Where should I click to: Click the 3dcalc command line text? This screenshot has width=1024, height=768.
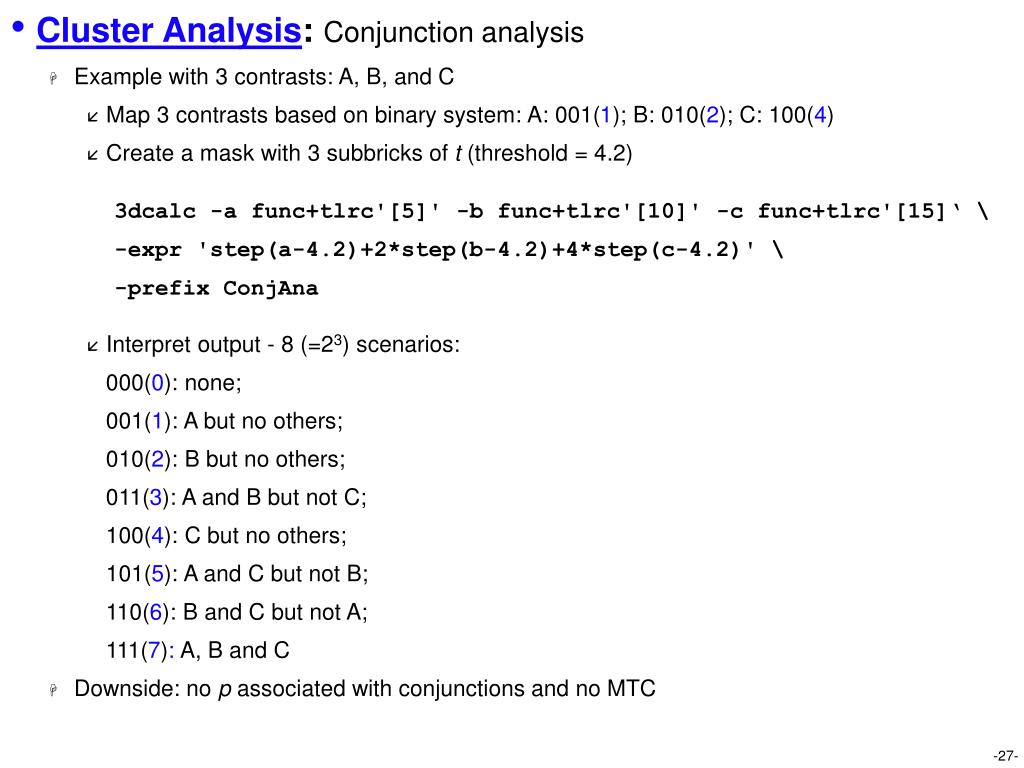tap(551, 211)
